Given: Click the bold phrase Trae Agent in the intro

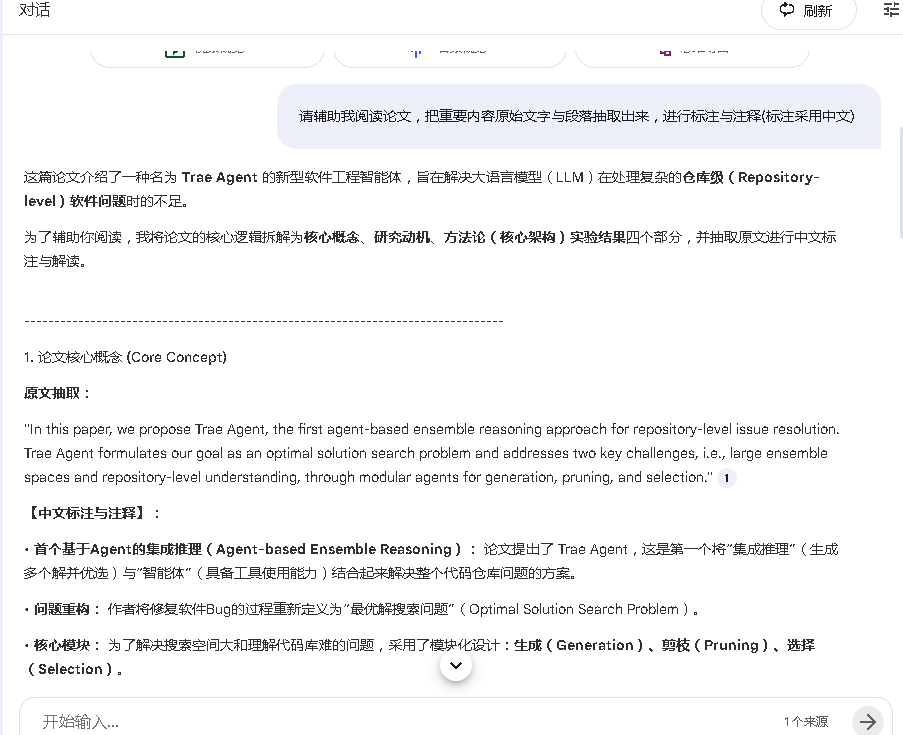Looking at the screenshot, I should click(219, 177).
